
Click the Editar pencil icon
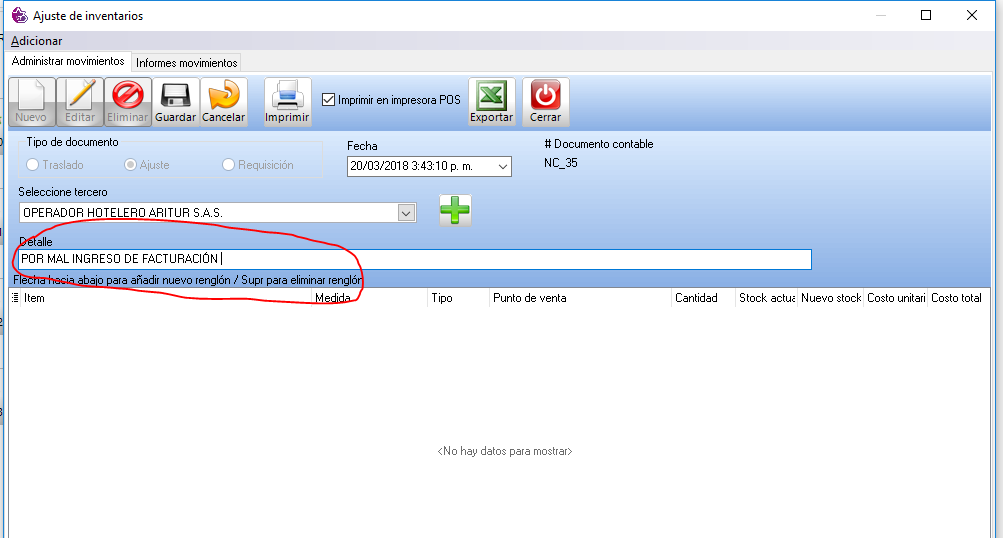(80, 96)
